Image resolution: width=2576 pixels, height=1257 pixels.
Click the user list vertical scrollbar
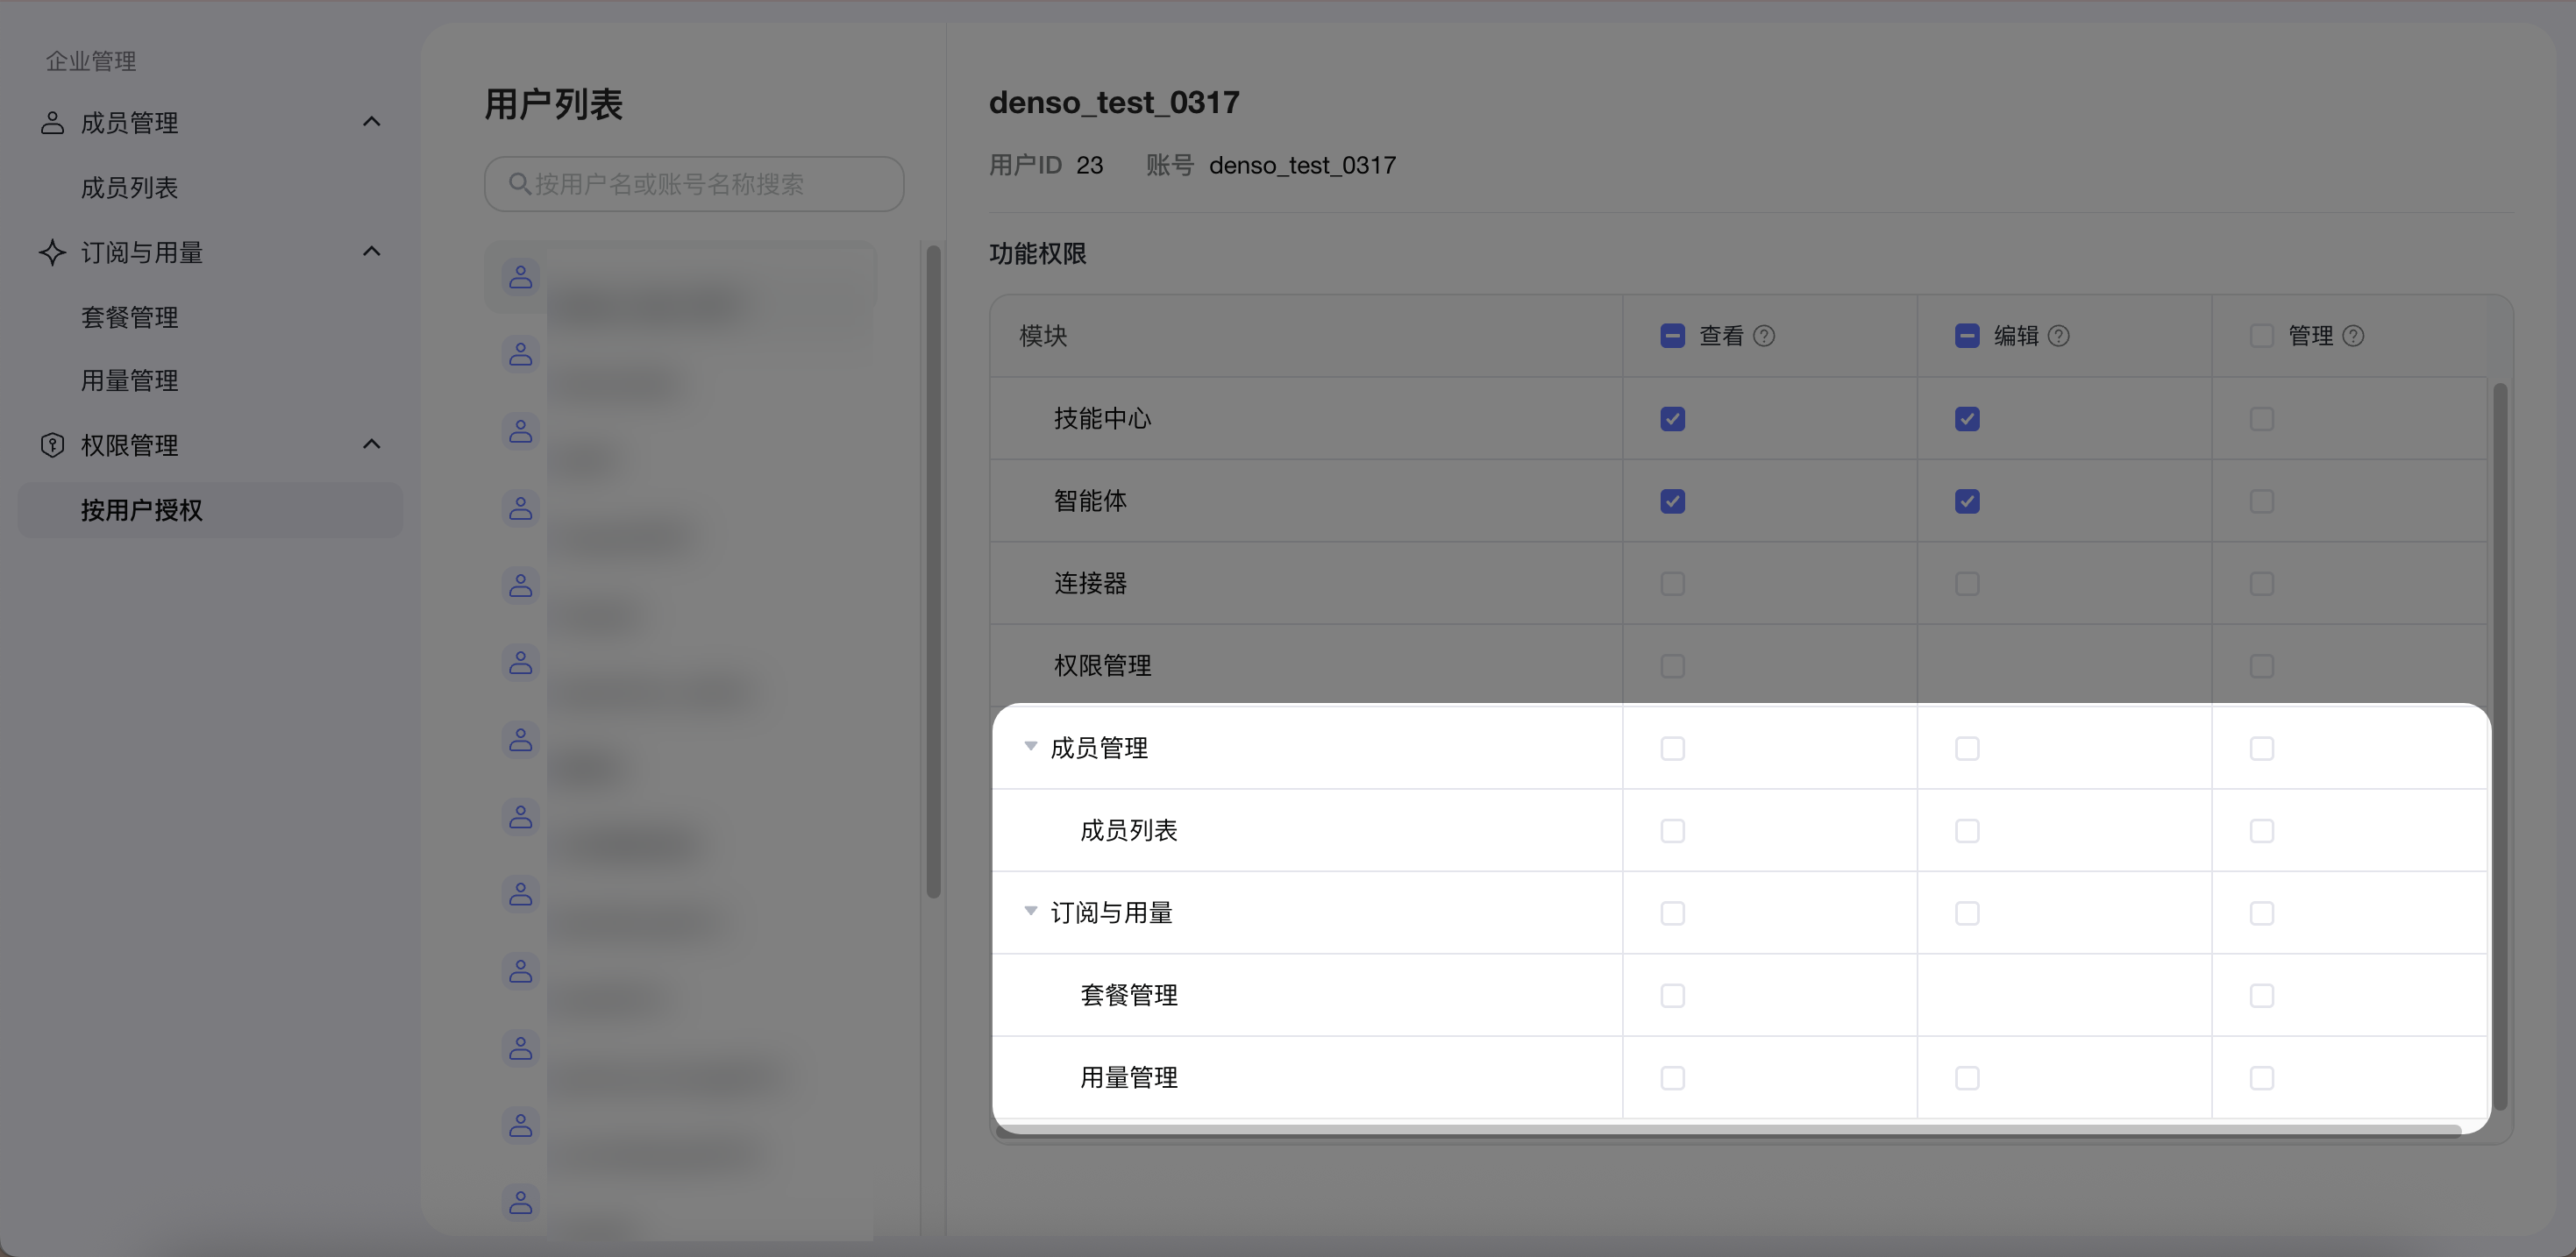tap(933, 572)
